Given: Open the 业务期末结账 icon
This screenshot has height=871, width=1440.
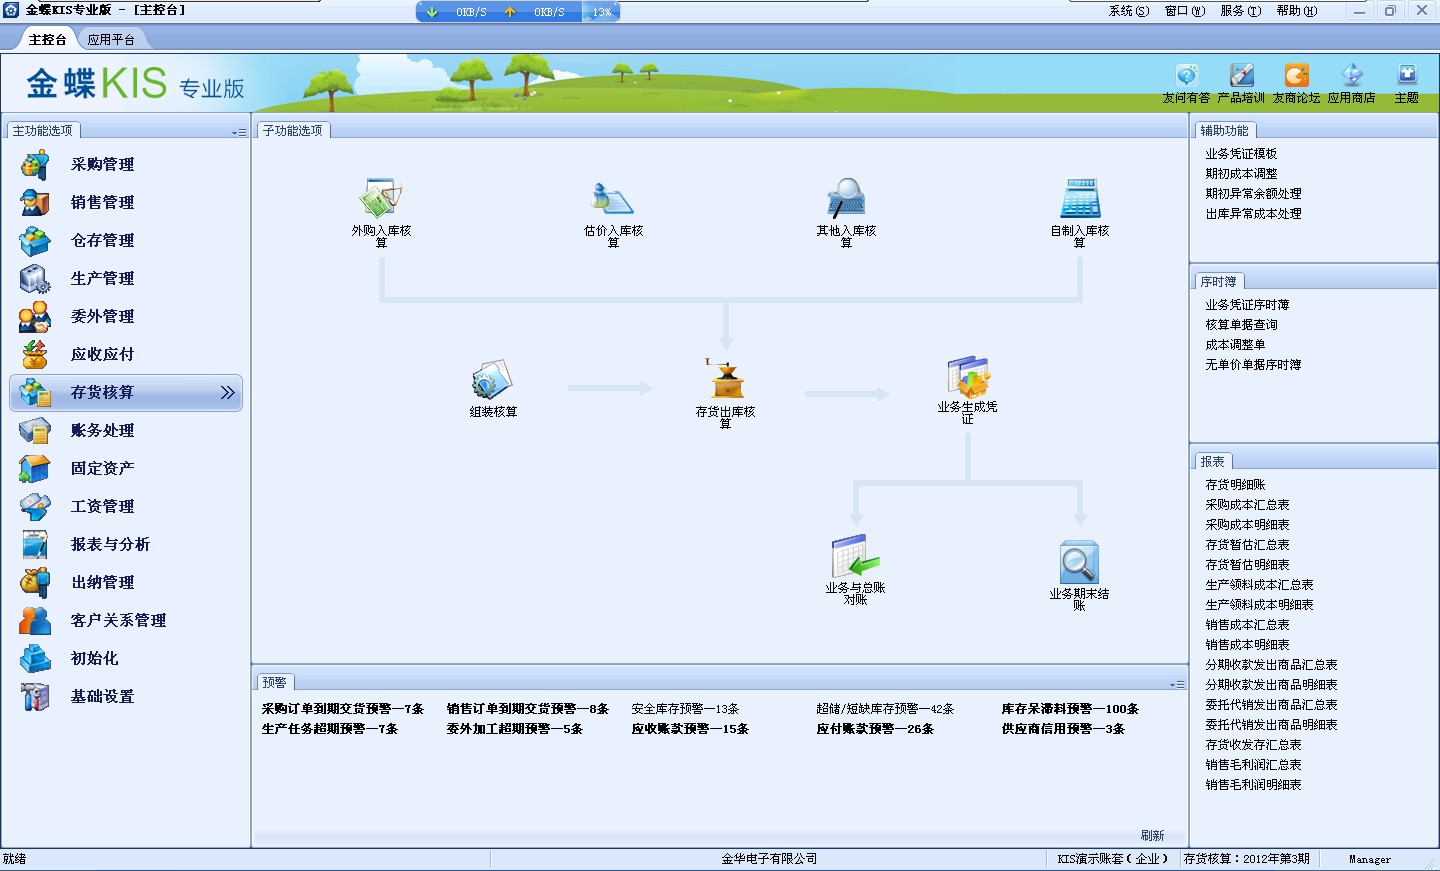Looking at the screenshot, I should (x=1079, y=562).
